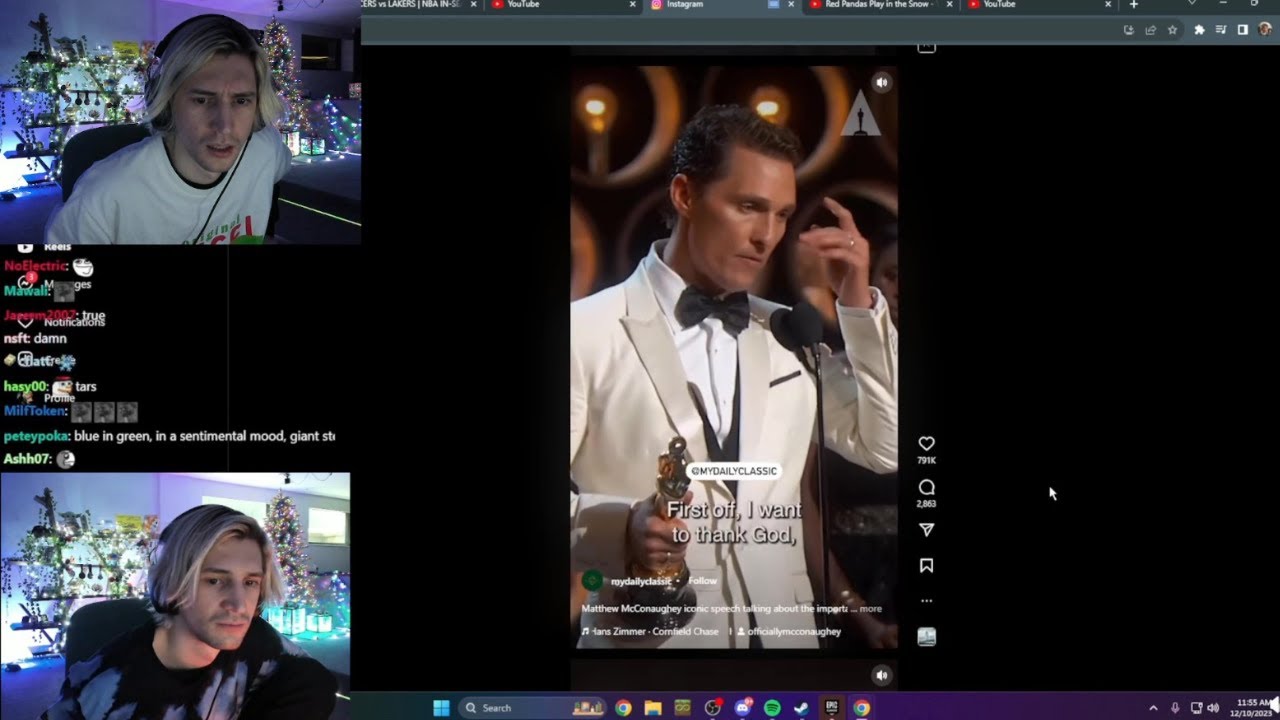Click the microphone tray icon
1280x720 pixels.
1175,708
